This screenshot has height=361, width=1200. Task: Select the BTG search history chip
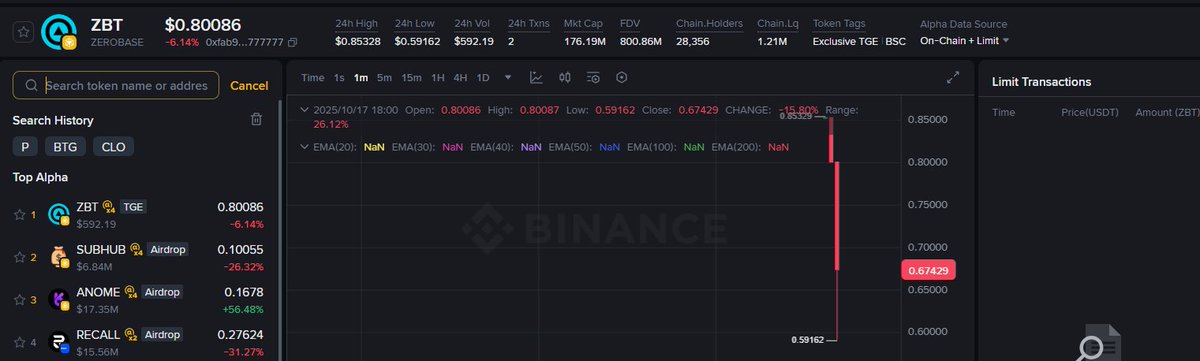(x=65, y=147)
